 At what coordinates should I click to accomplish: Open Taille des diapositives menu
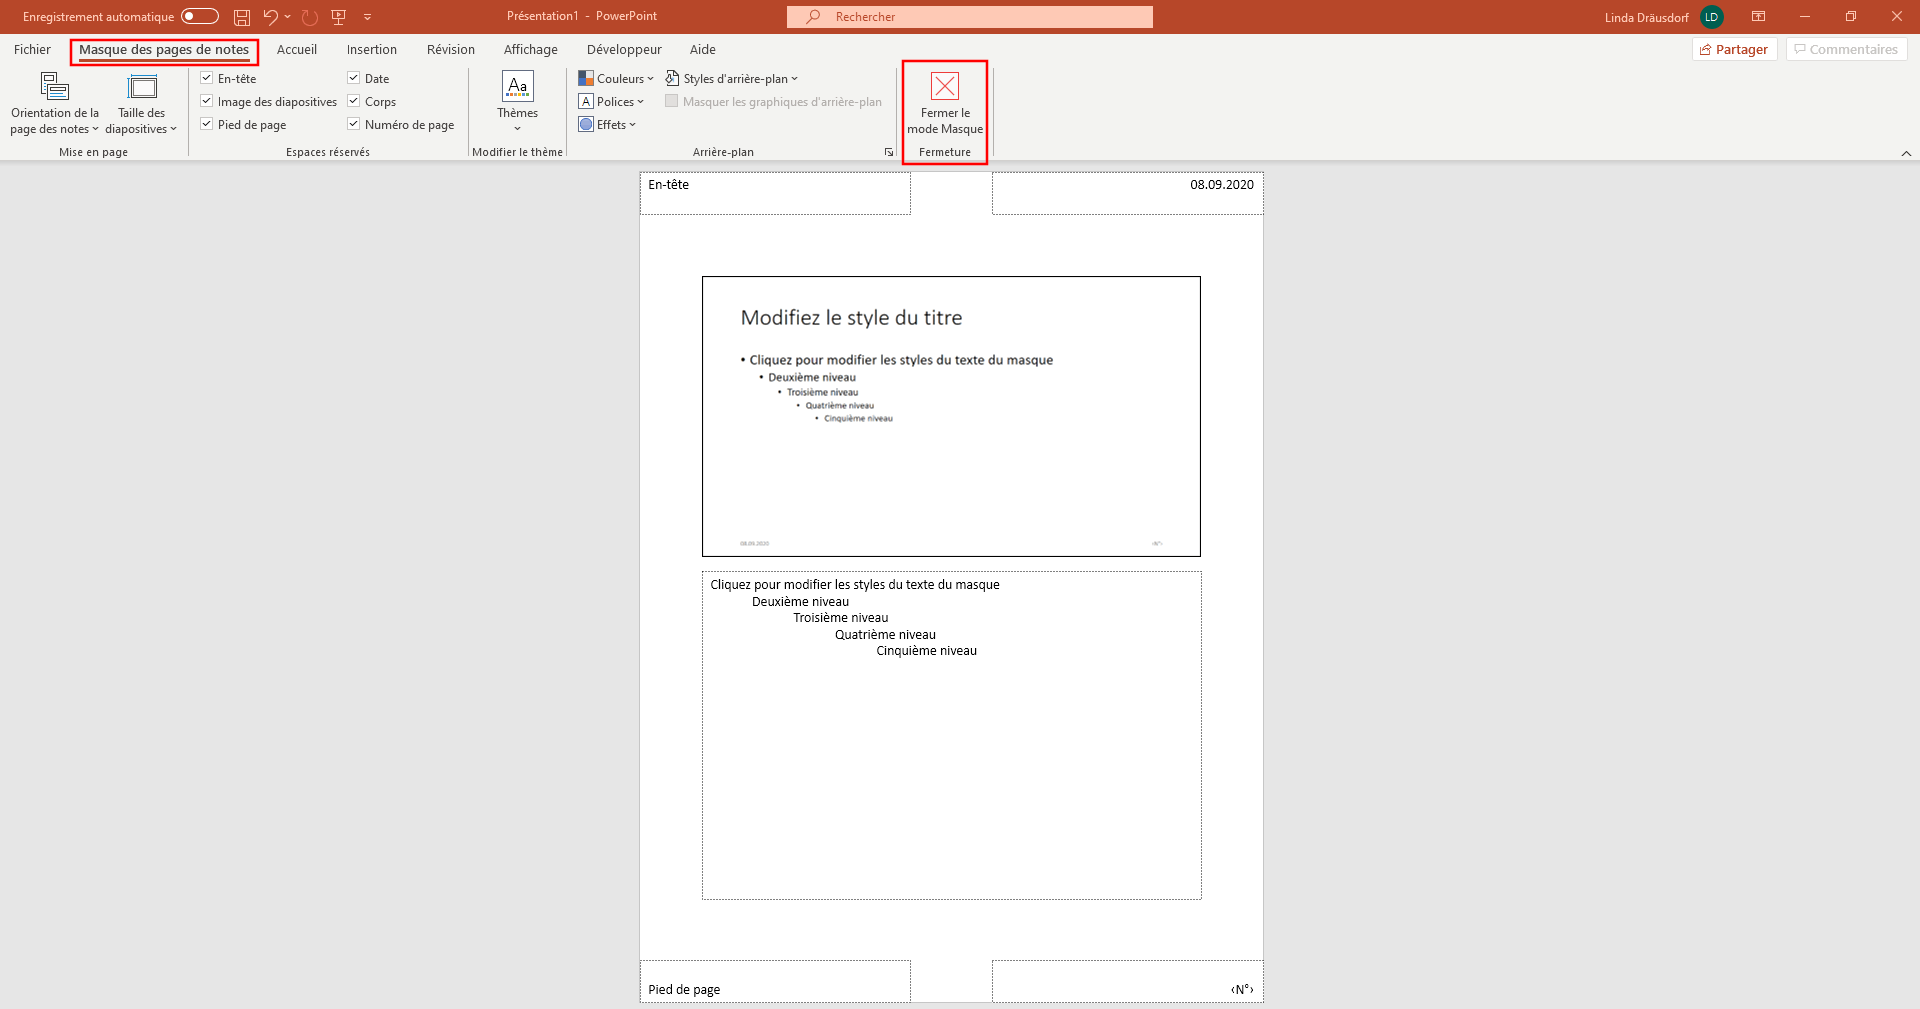[141, 103]
